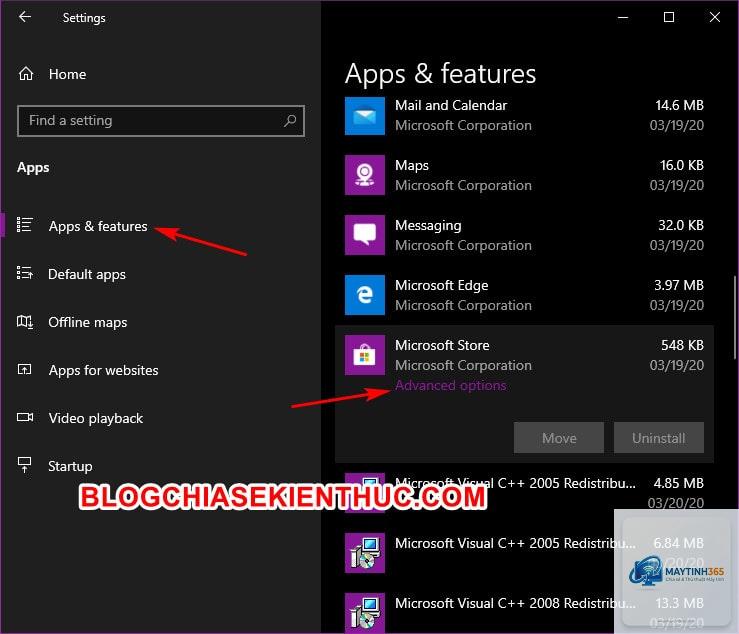
Task: Click the 6.84 MB Visual C++ 2005 installer icon
Action: [x=364, y=553]
